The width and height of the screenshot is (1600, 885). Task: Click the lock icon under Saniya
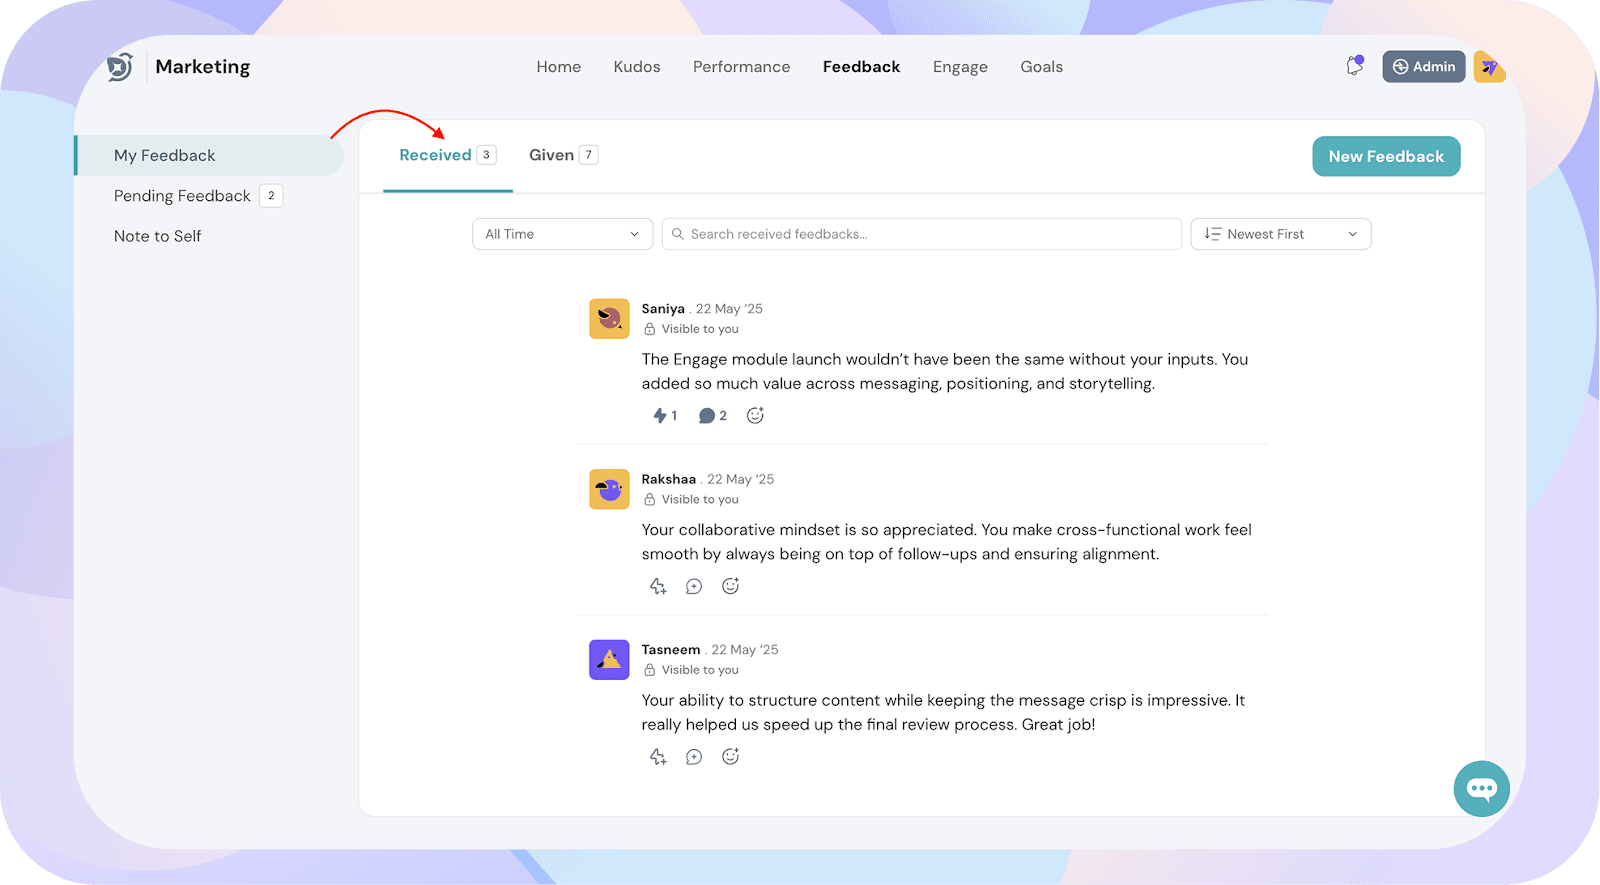650,329
